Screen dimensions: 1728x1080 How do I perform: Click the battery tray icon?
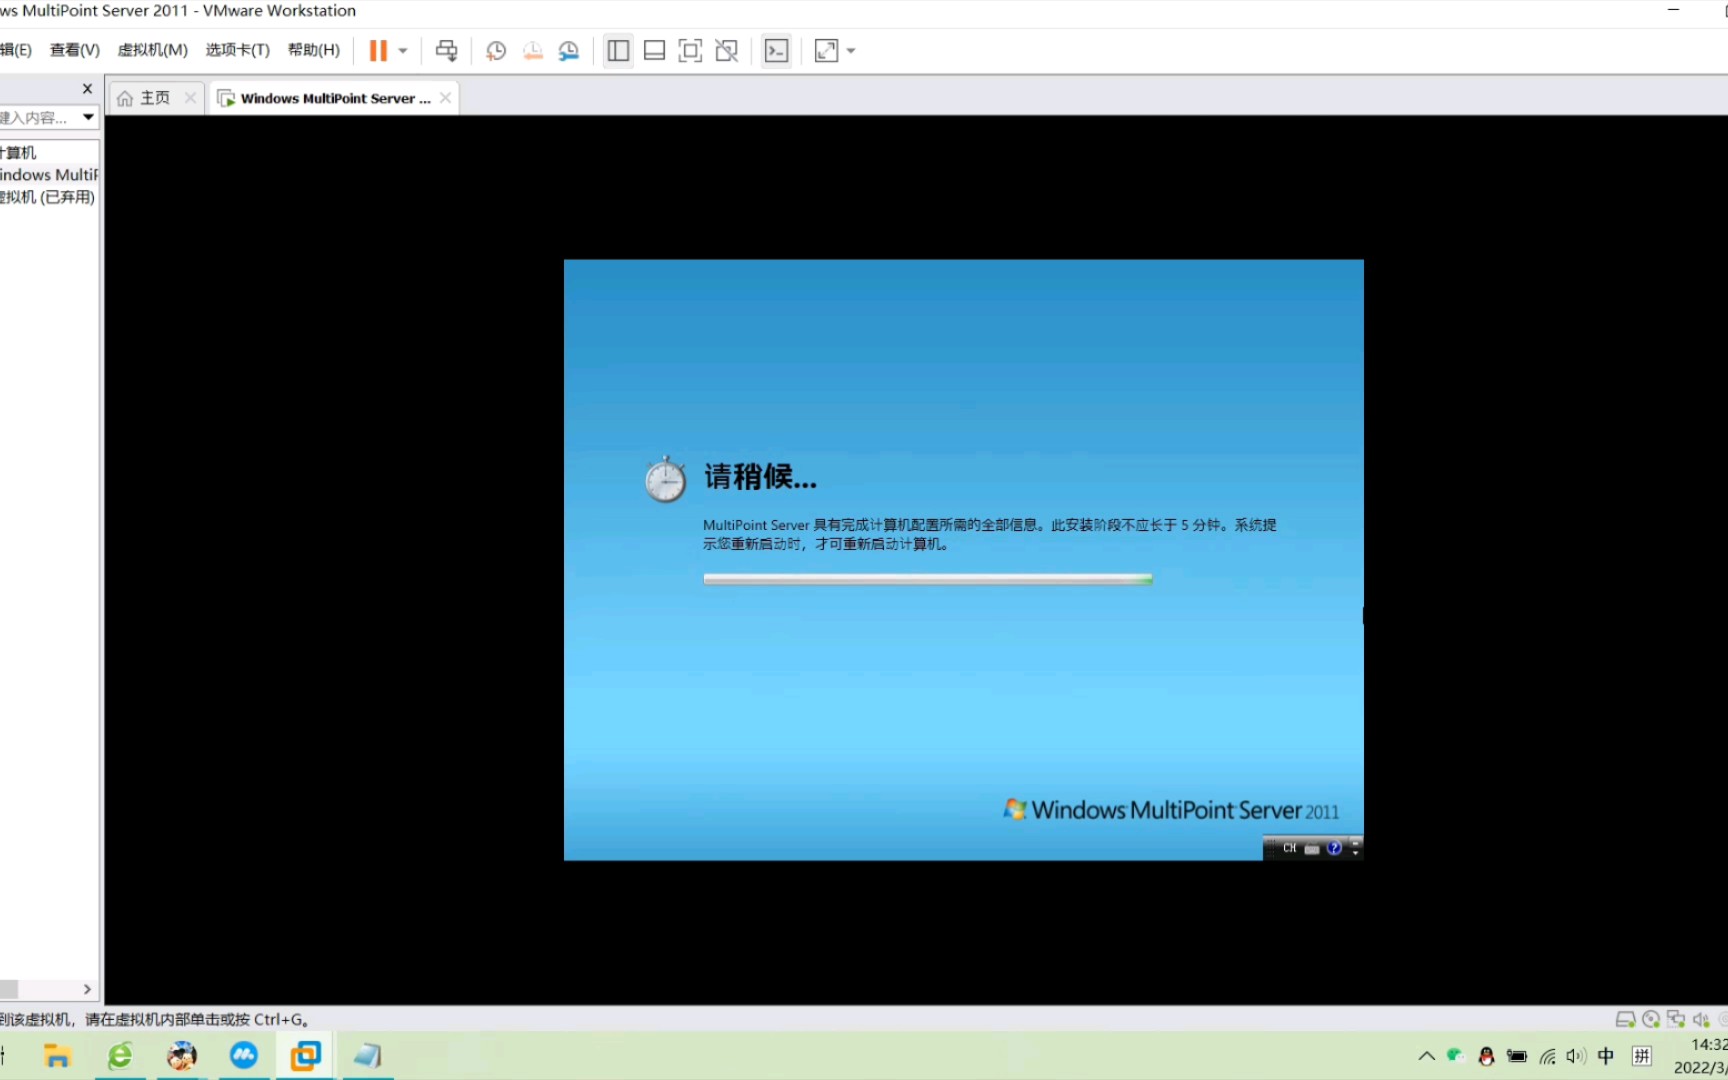pyautogui.click(x=1517, y=1056)
